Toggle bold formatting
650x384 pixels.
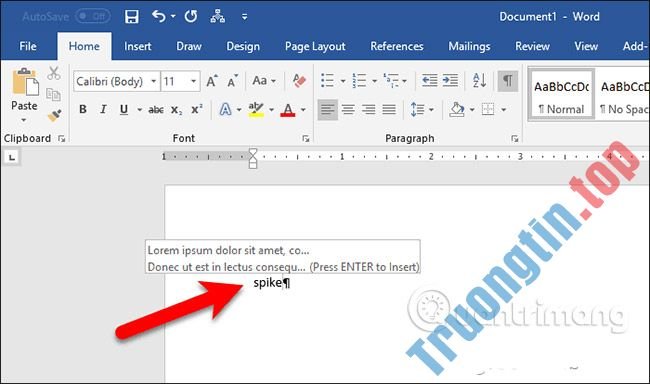(83, 109)
